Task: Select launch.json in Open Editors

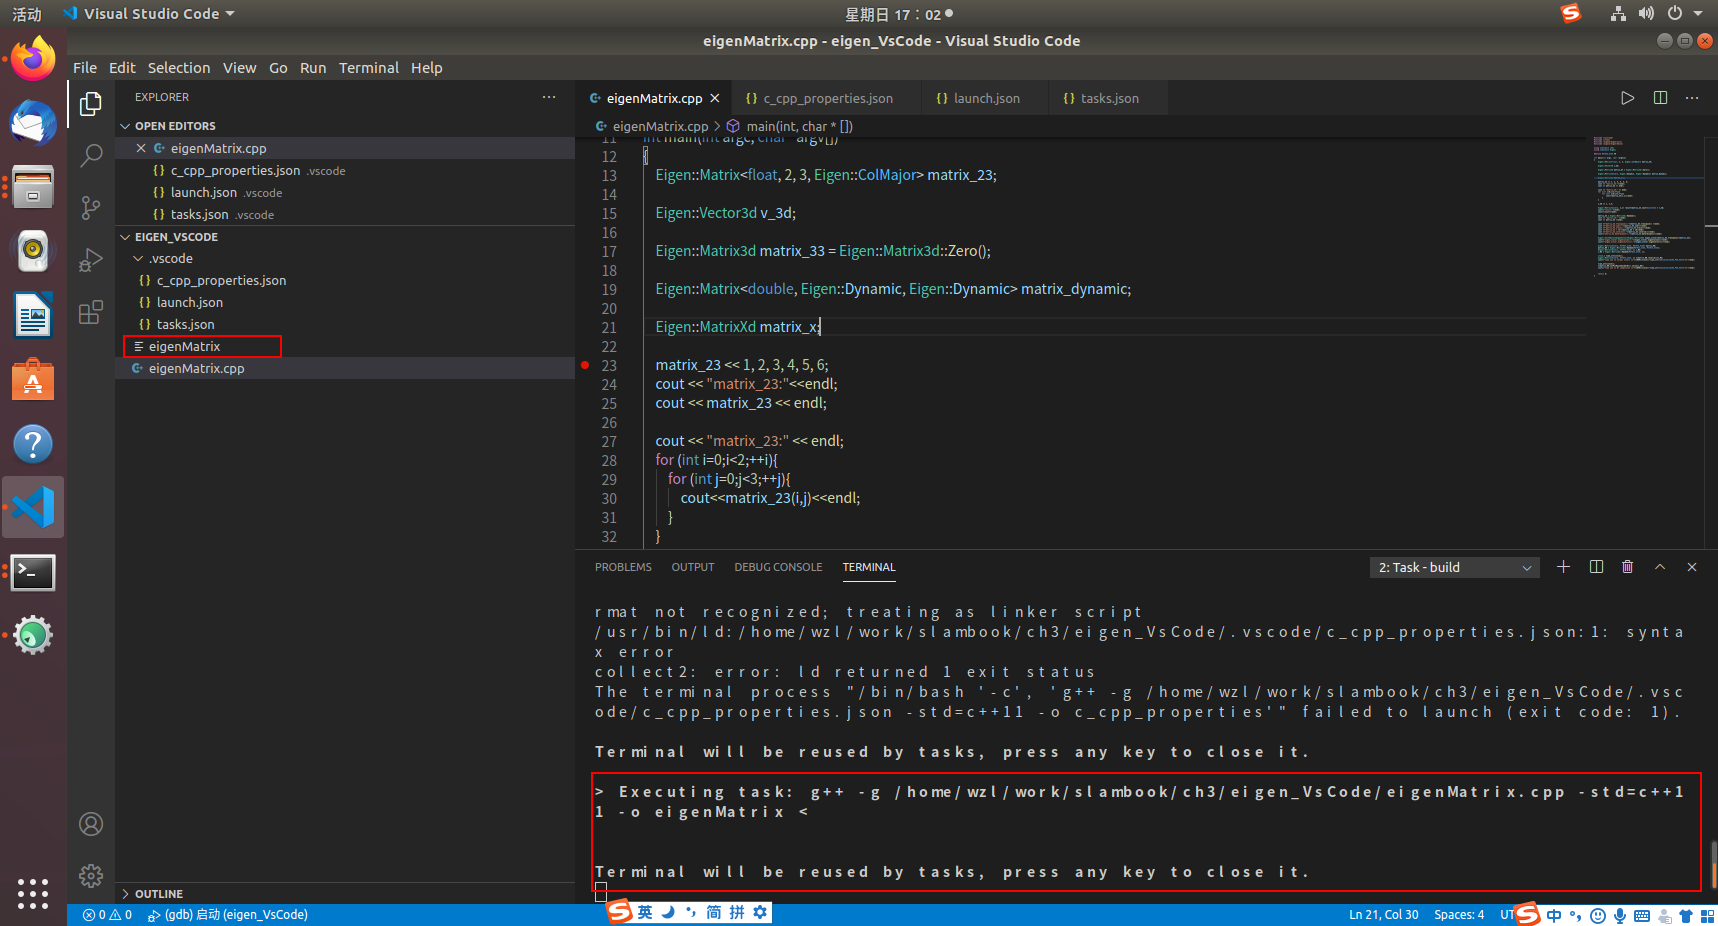Action: coord(345,192)
